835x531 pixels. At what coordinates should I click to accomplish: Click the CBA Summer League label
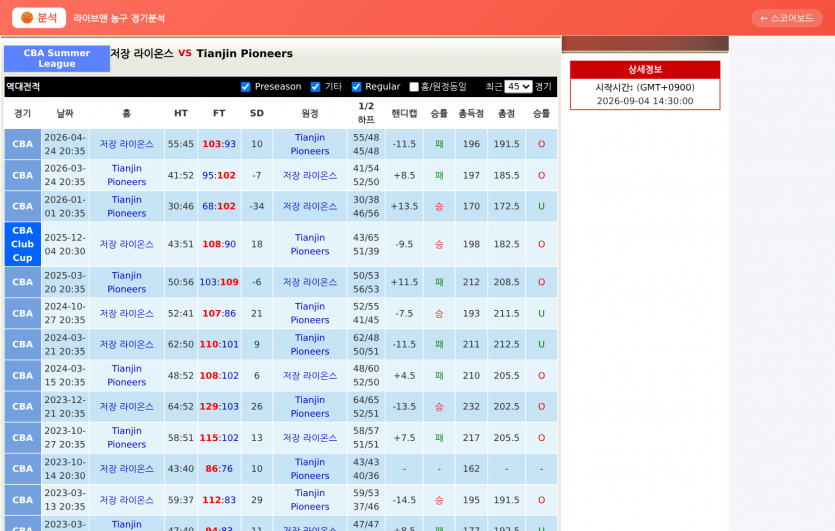pos(57,59)
